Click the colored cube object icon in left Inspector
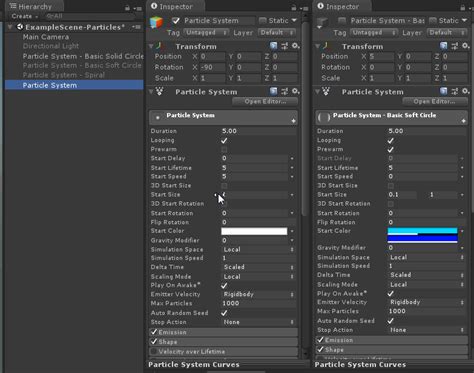This screenshot has height=373, width=474. click(157, 22)
